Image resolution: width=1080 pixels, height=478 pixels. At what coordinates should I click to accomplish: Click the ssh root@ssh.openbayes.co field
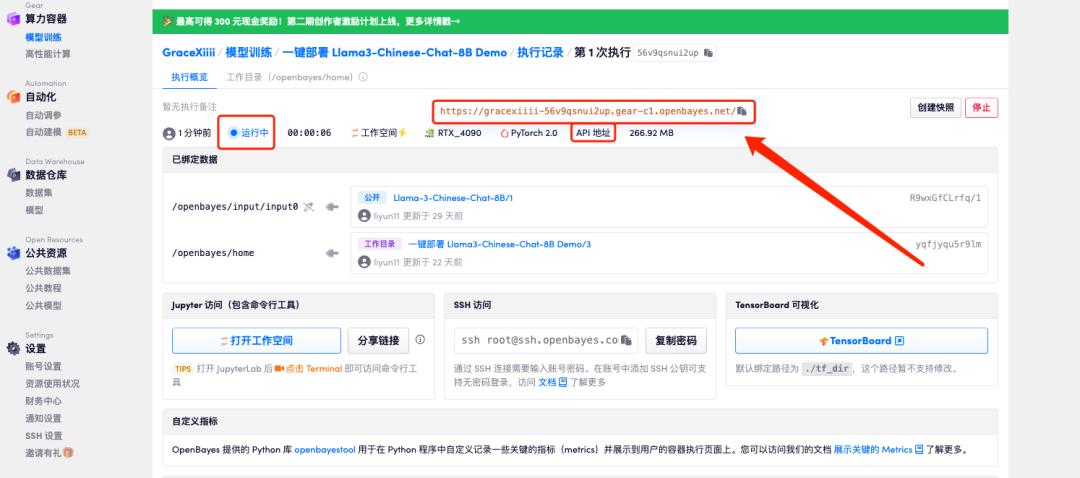pyautogui.click(x=546, y=340)
